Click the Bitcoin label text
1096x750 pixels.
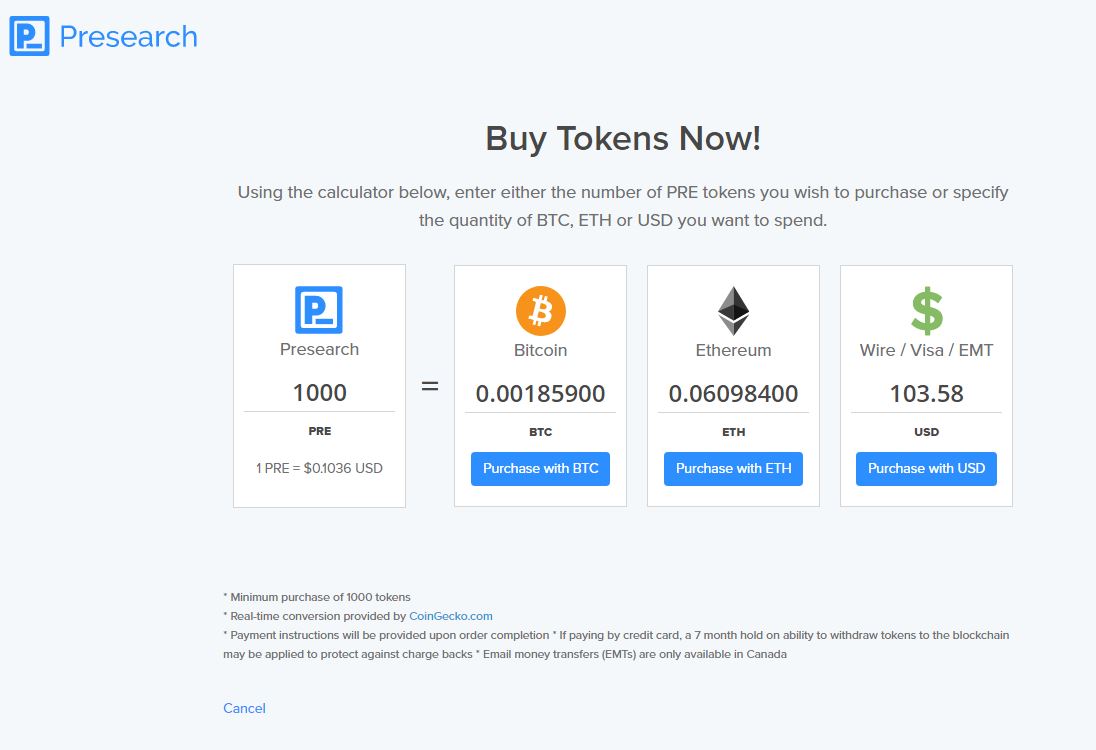[540, 350]
